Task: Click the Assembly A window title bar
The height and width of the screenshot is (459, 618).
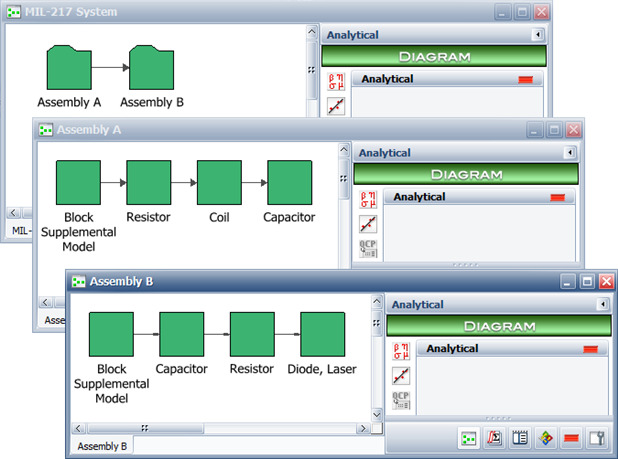Action: 250,130
